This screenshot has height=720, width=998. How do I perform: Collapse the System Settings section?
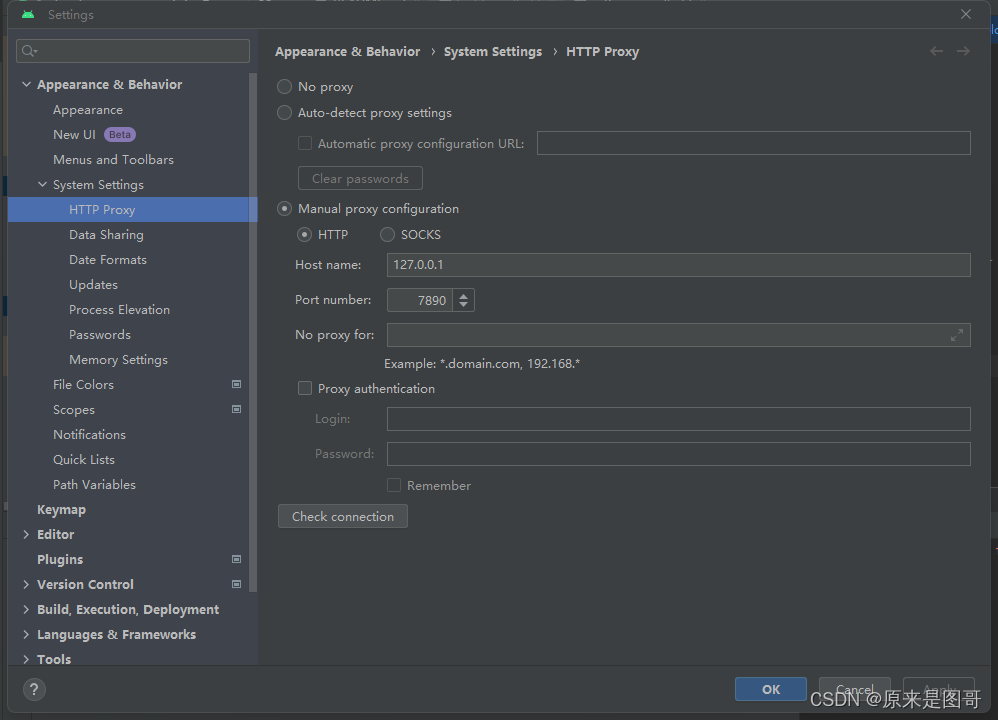tap(42, 184)
